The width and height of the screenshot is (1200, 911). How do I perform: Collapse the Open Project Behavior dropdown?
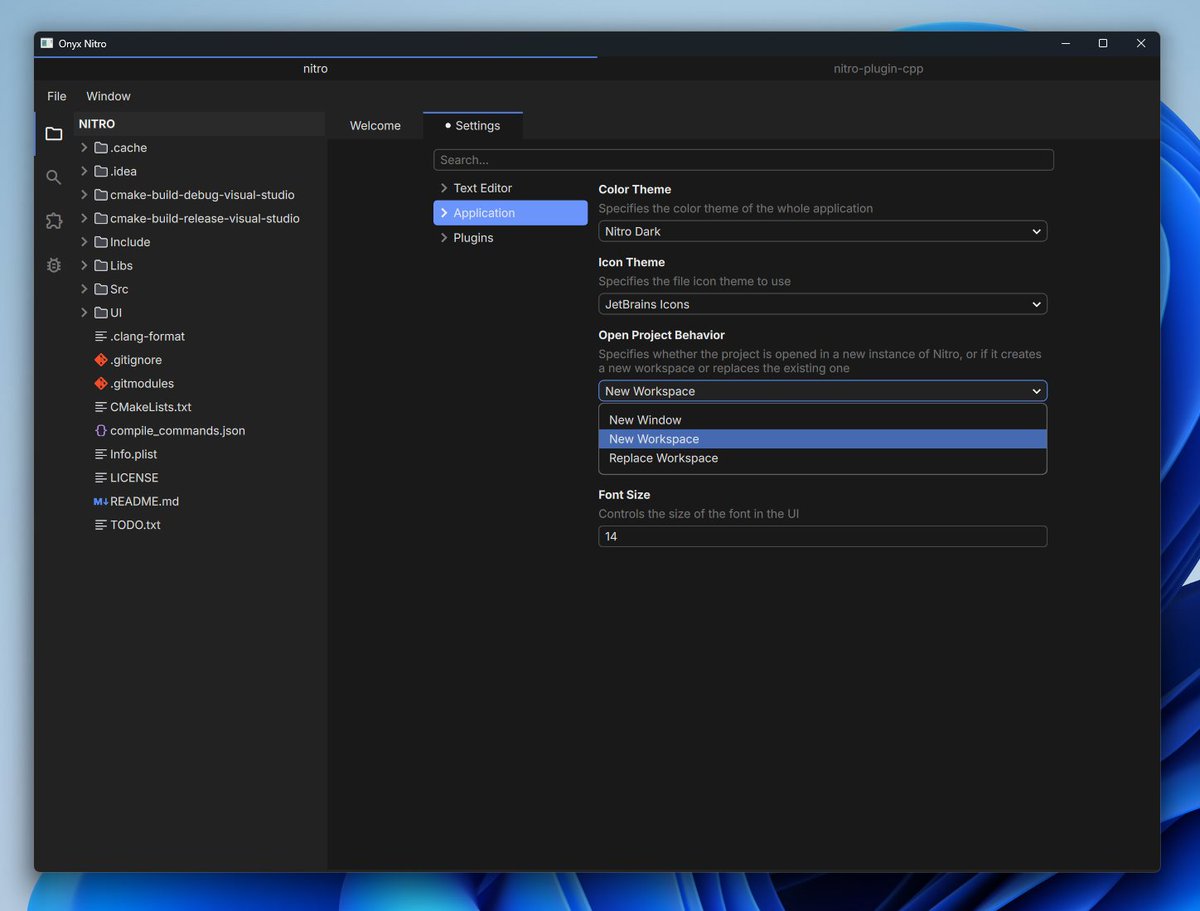pos(822,391)
